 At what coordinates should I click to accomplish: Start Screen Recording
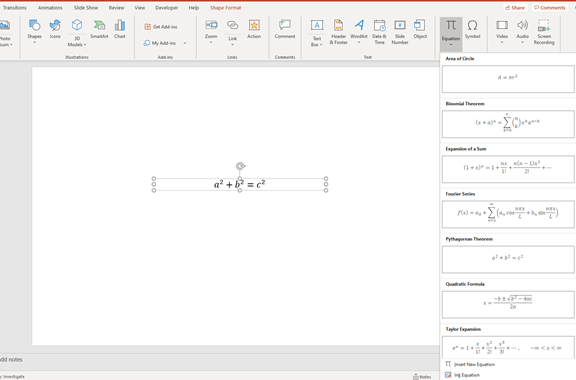(544, 32)
